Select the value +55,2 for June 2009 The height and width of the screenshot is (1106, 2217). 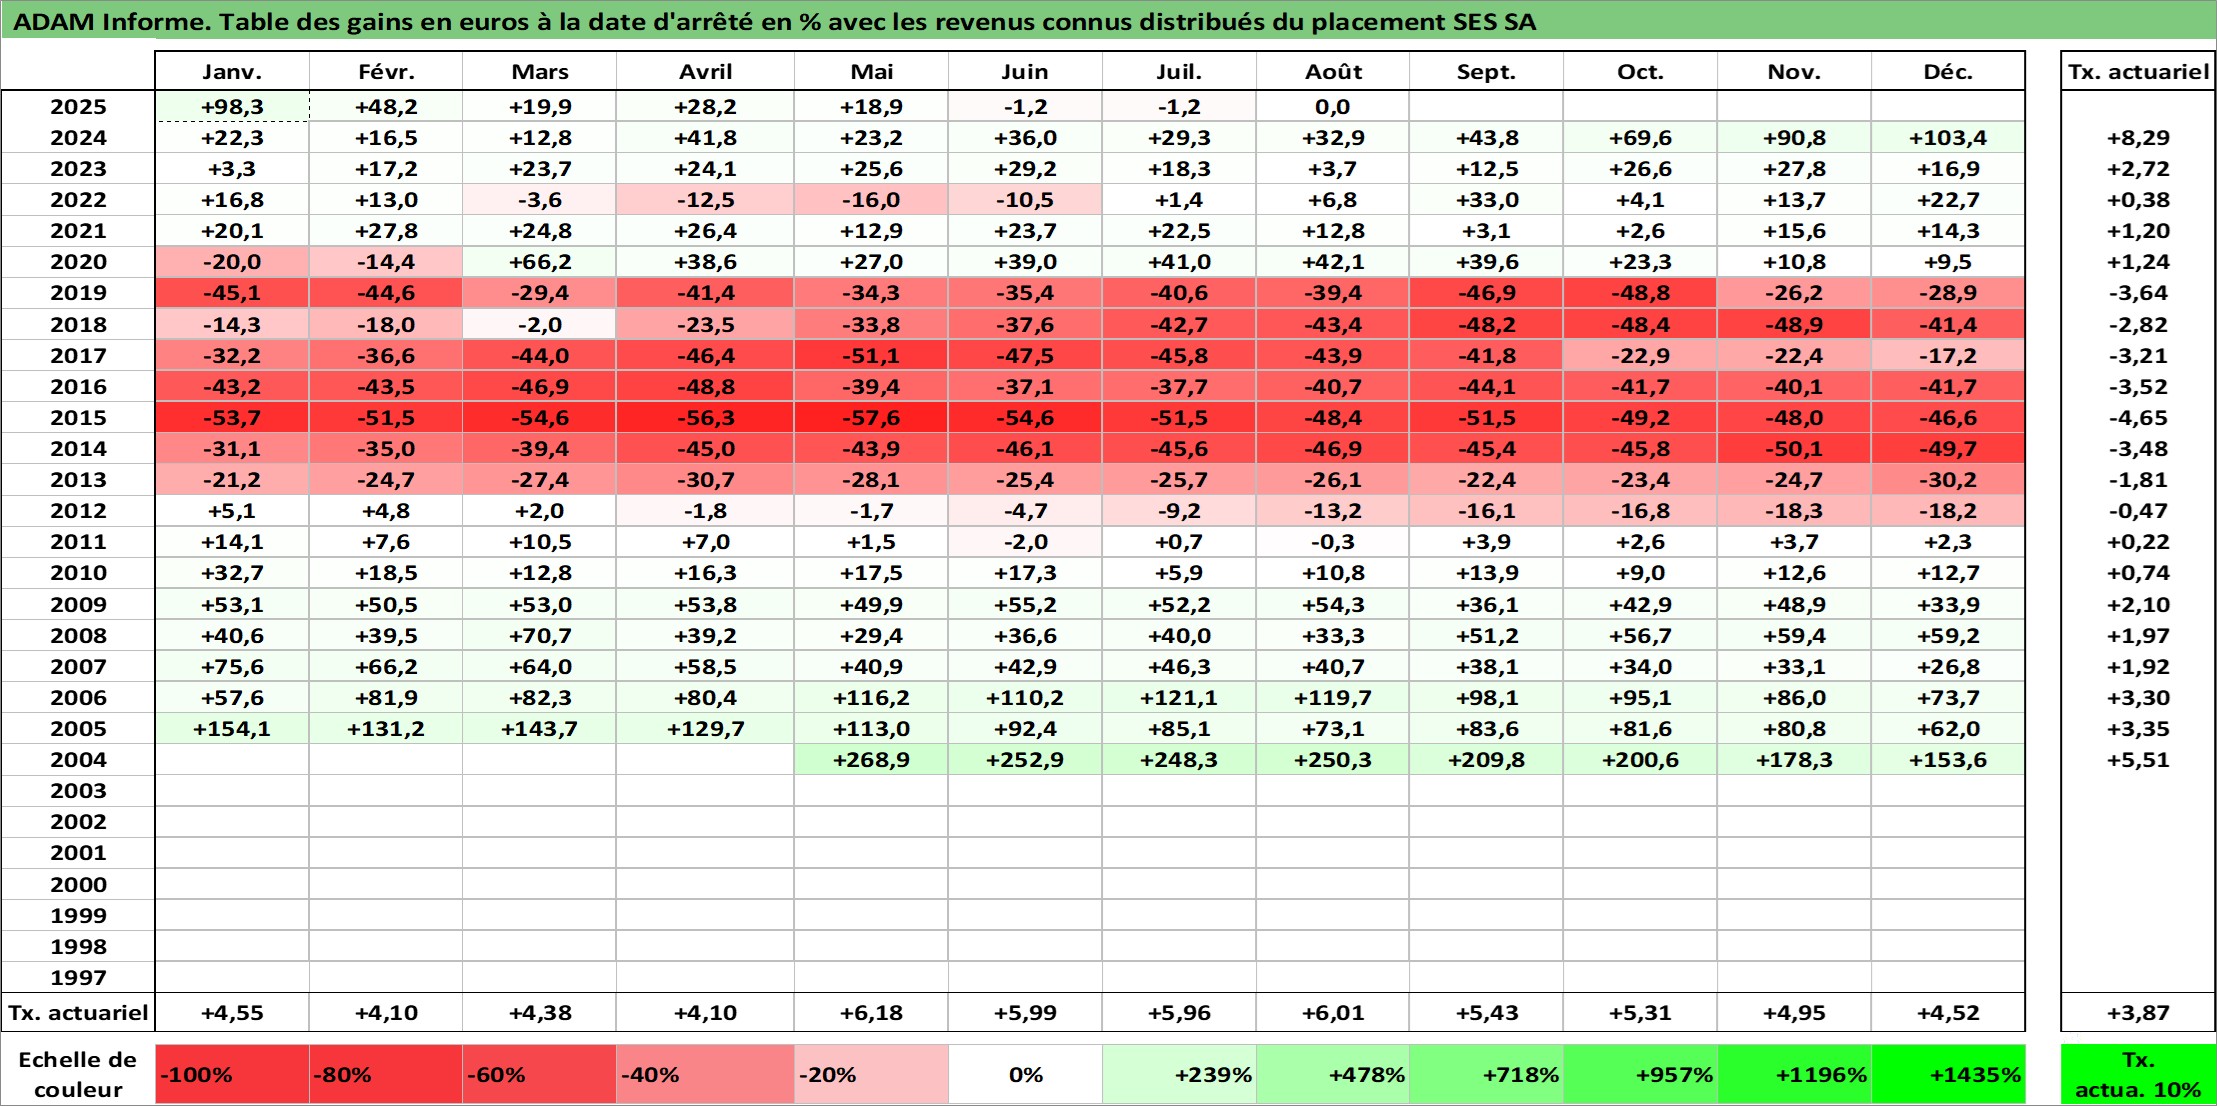point(1025,604)
